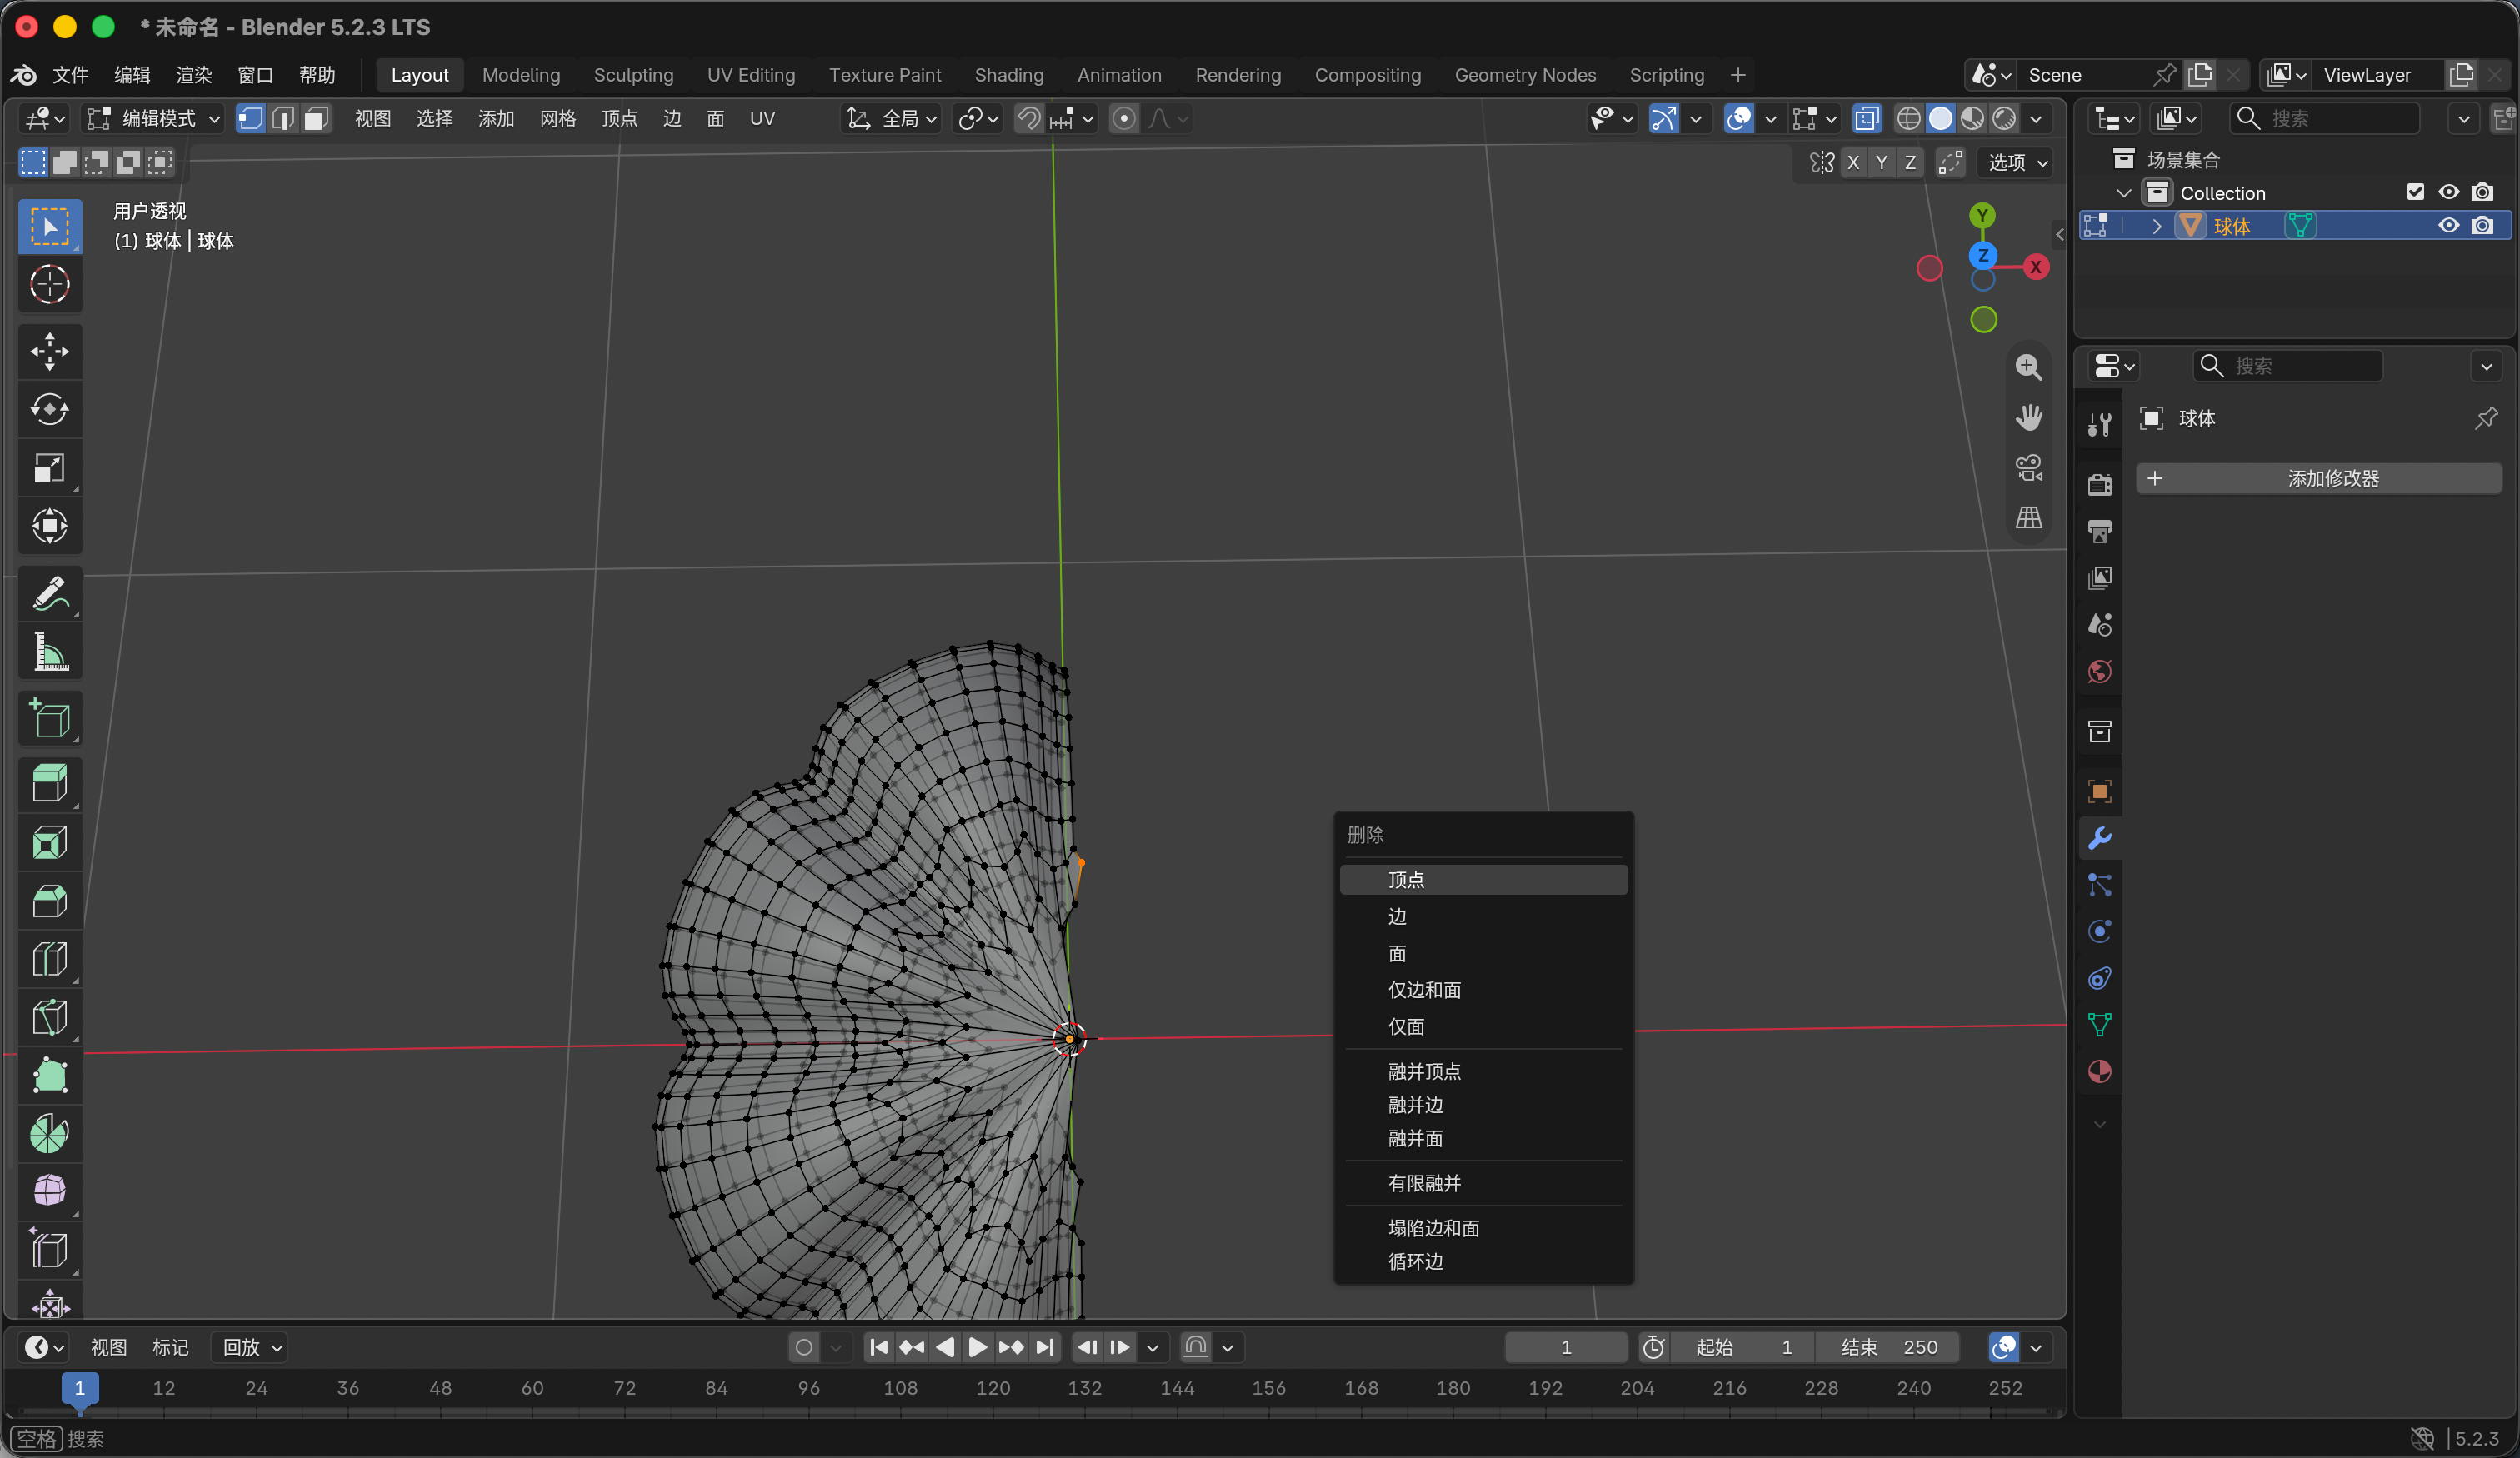Collapse the Collection row in outliner
Image resolution: width=2520 pixels, height=1458 pixels.
click(2123, 193)
